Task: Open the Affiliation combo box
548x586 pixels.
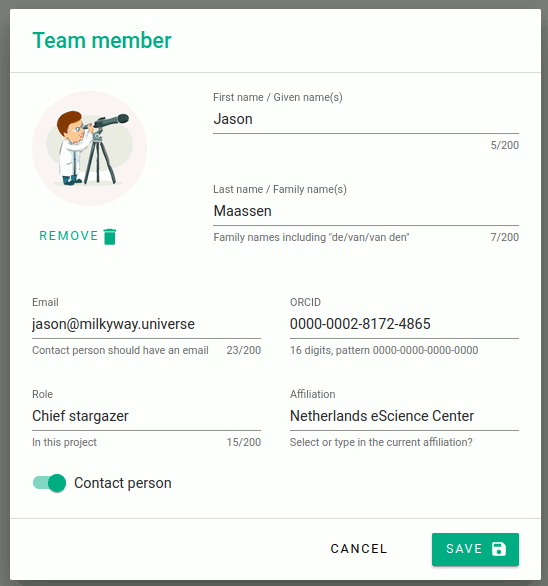Action: pos(404,416)
